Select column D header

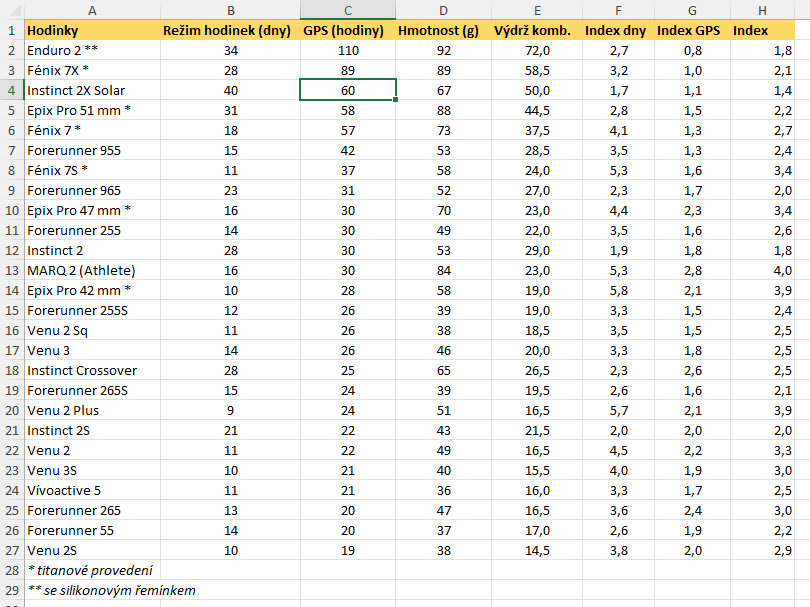444,10
